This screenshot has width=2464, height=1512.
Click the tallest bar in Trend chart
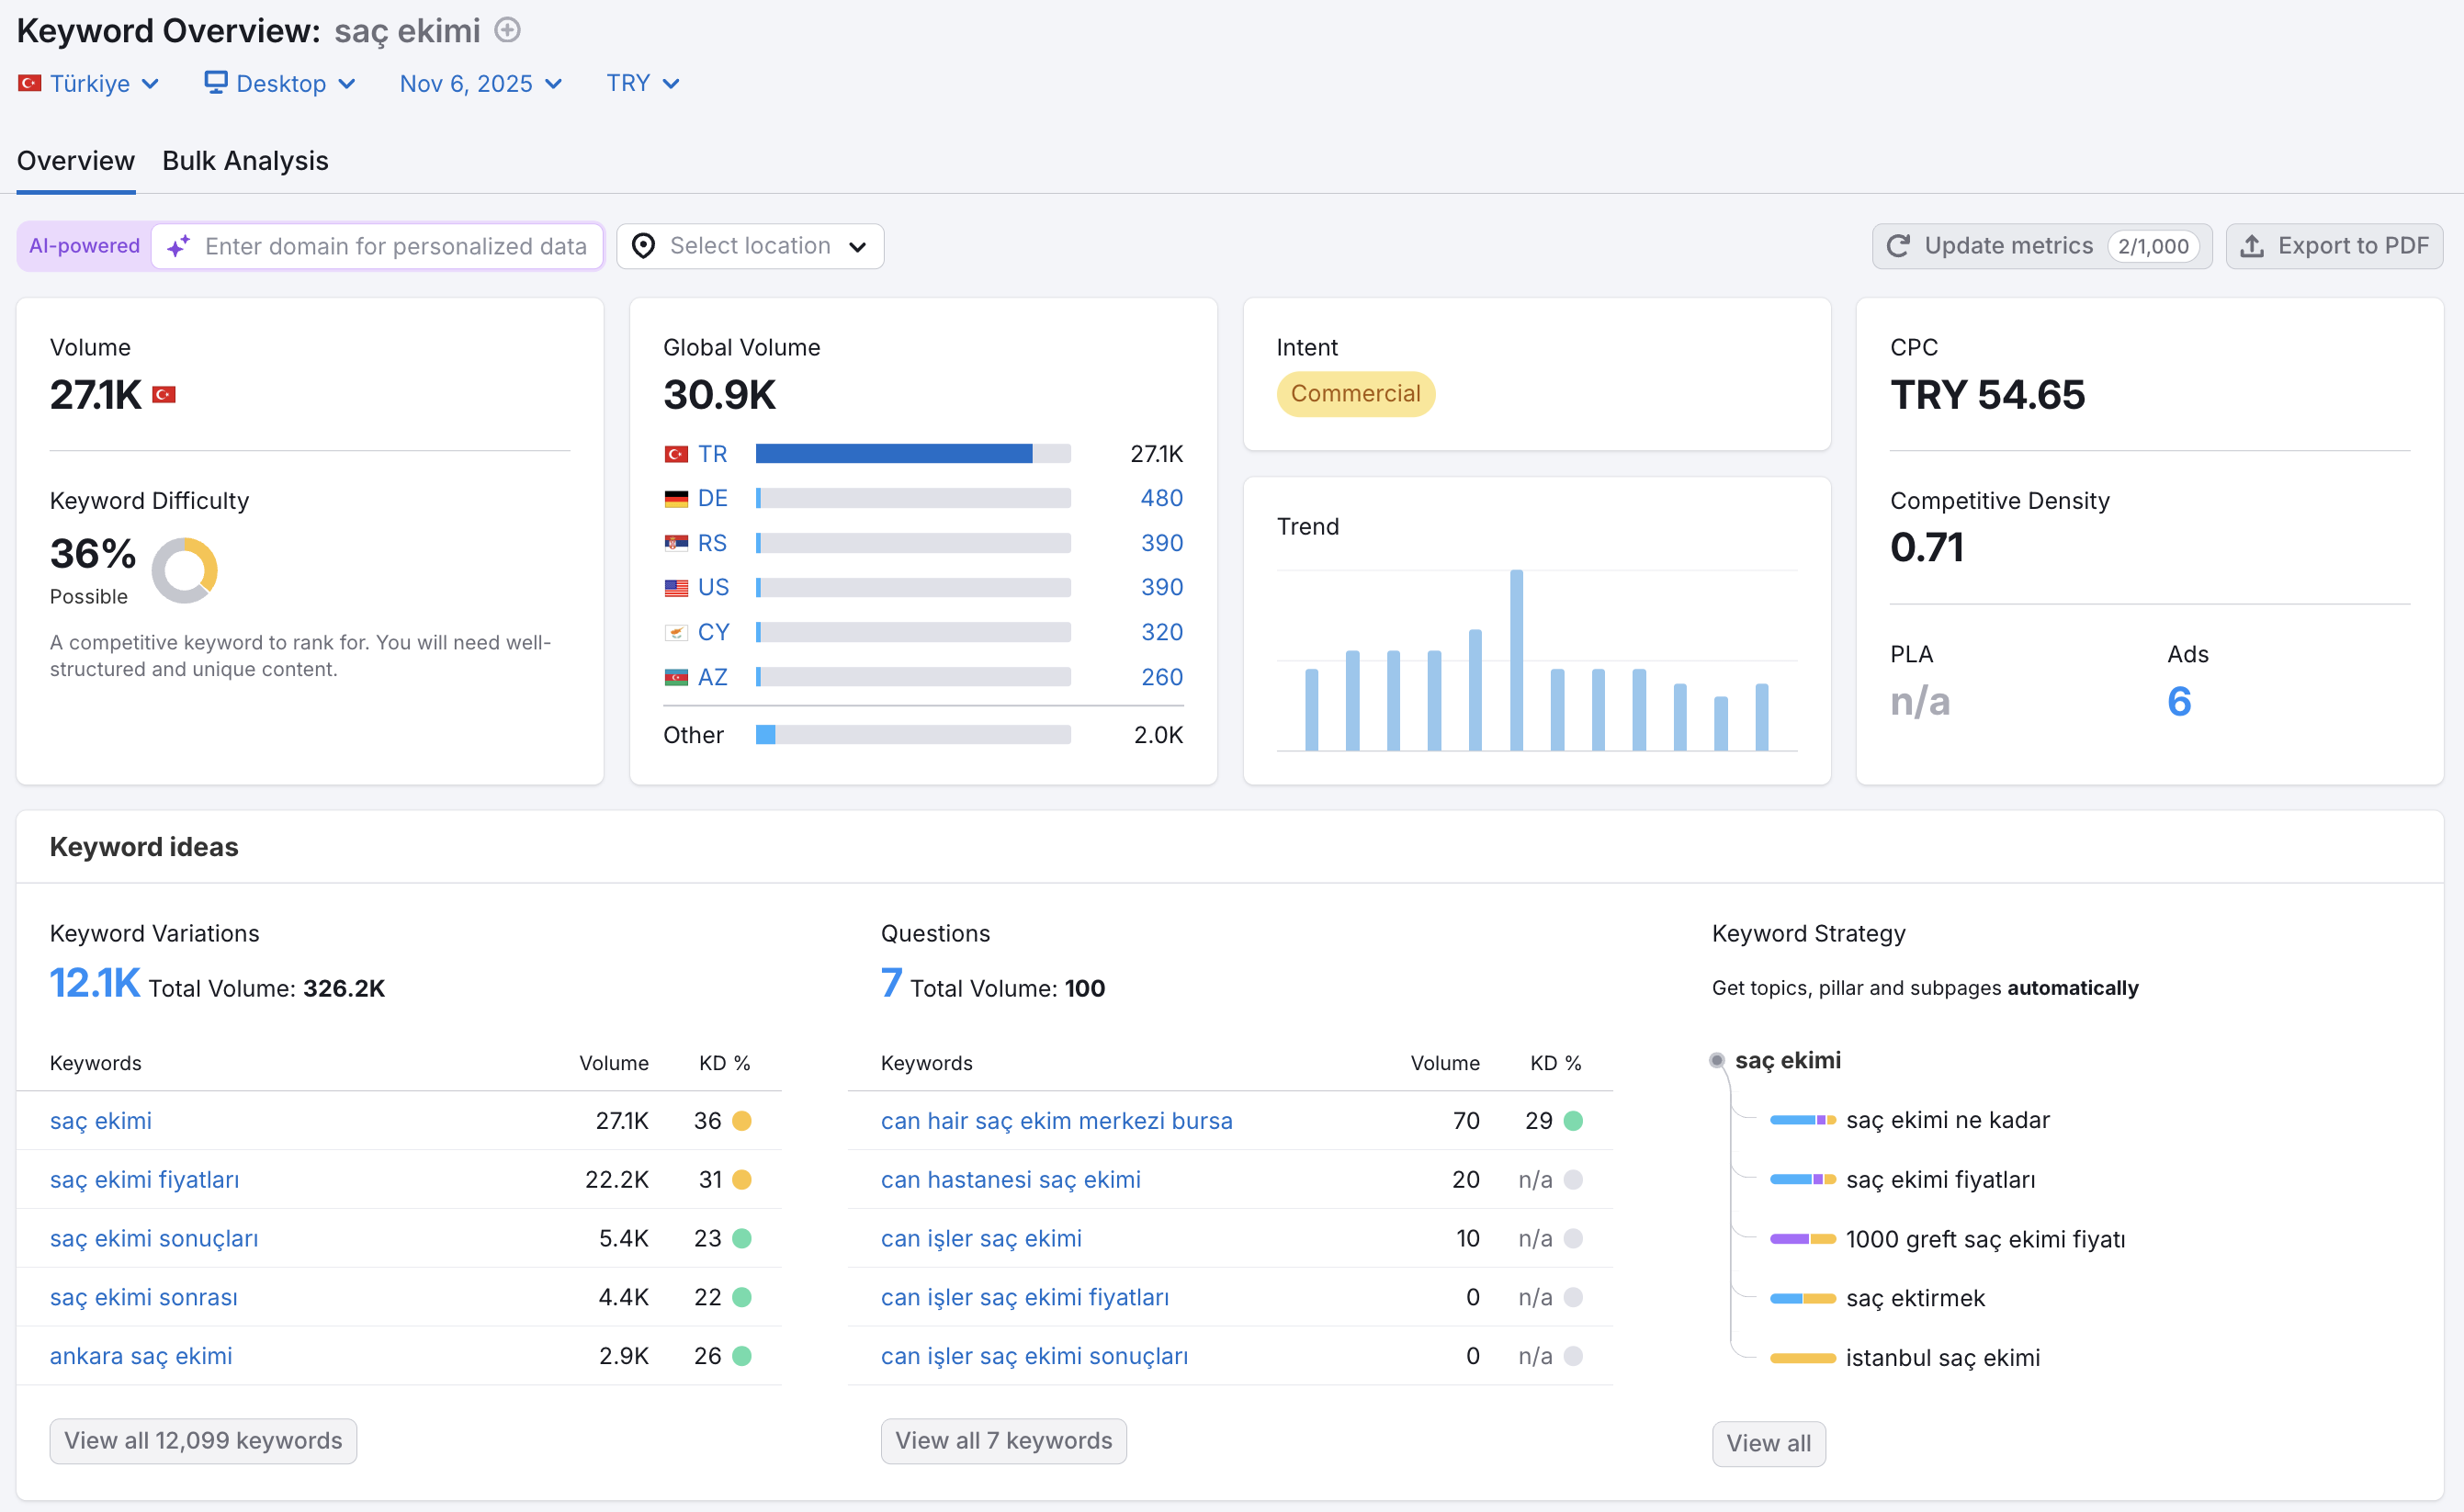coord(1516,660)
